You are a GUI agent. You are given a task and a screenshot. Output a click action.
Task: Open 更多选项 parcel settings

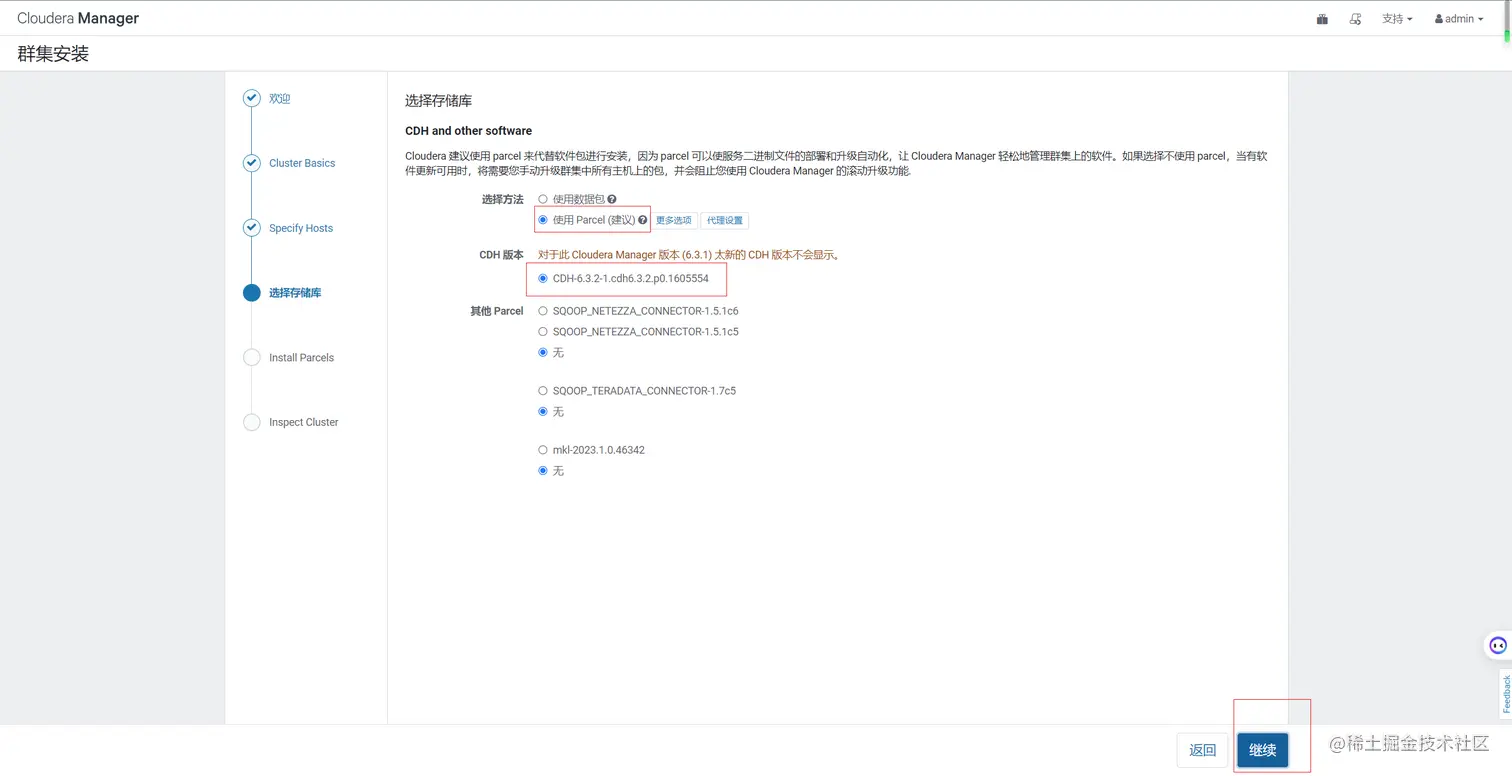click(x=674, y=220)
